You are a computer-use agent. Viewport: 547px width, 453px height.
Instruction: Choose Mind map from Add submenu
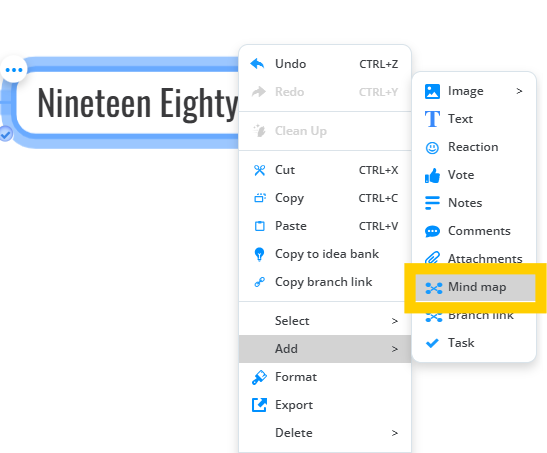coord(475,288)
